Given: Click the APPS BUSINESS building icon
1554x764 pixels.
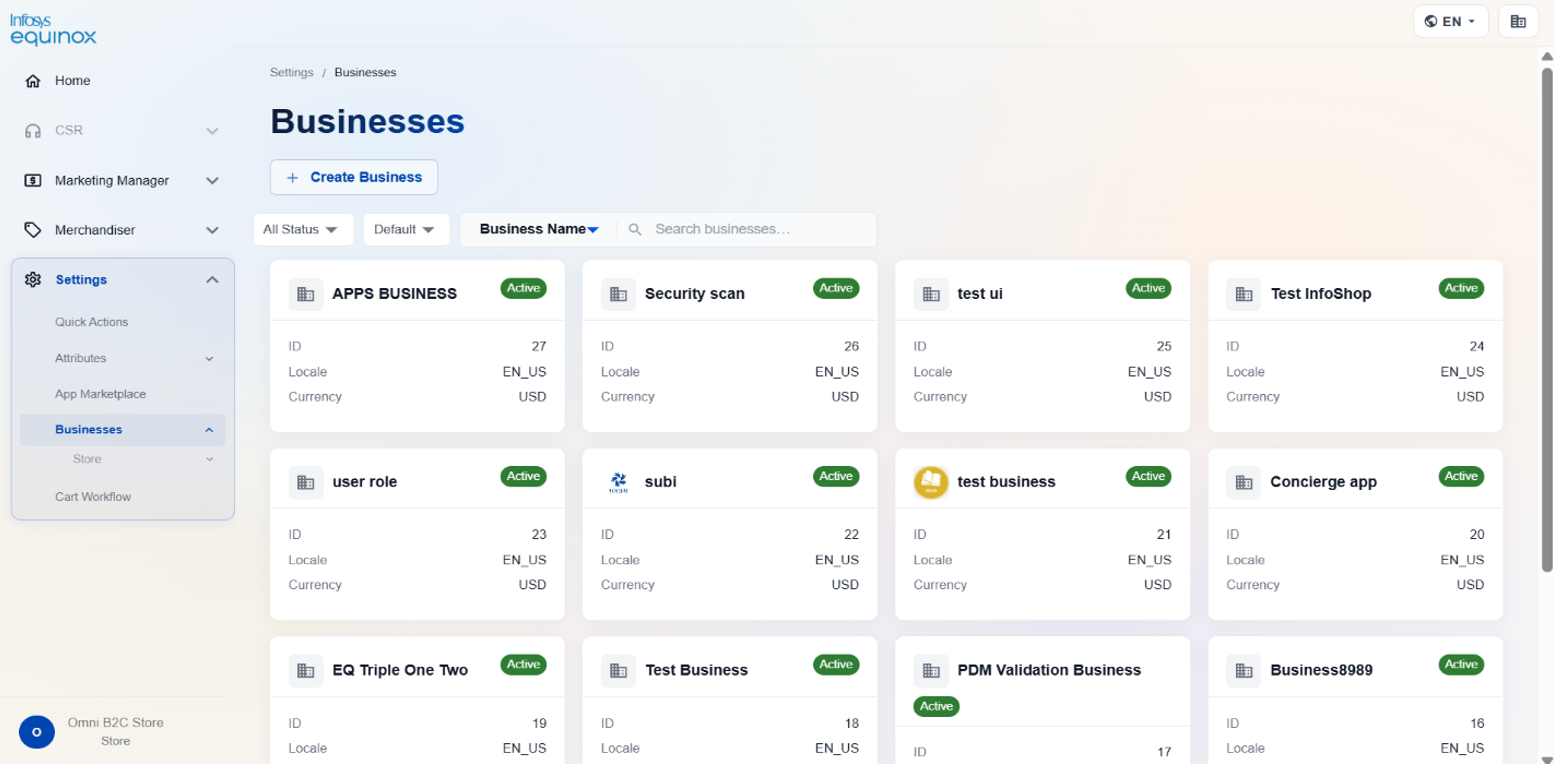Looking at the screenshot, I should click(306, 294).
